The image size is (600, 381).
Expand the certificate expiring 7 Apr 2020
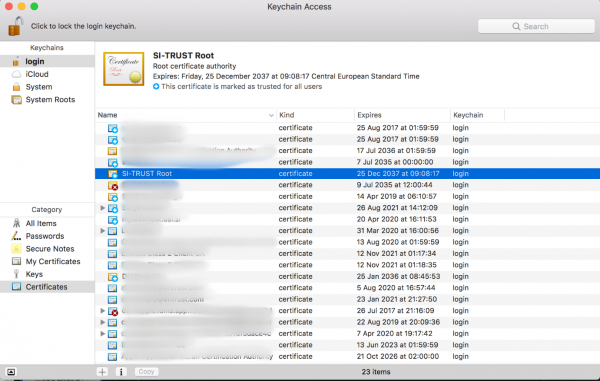tap(102, 334)
